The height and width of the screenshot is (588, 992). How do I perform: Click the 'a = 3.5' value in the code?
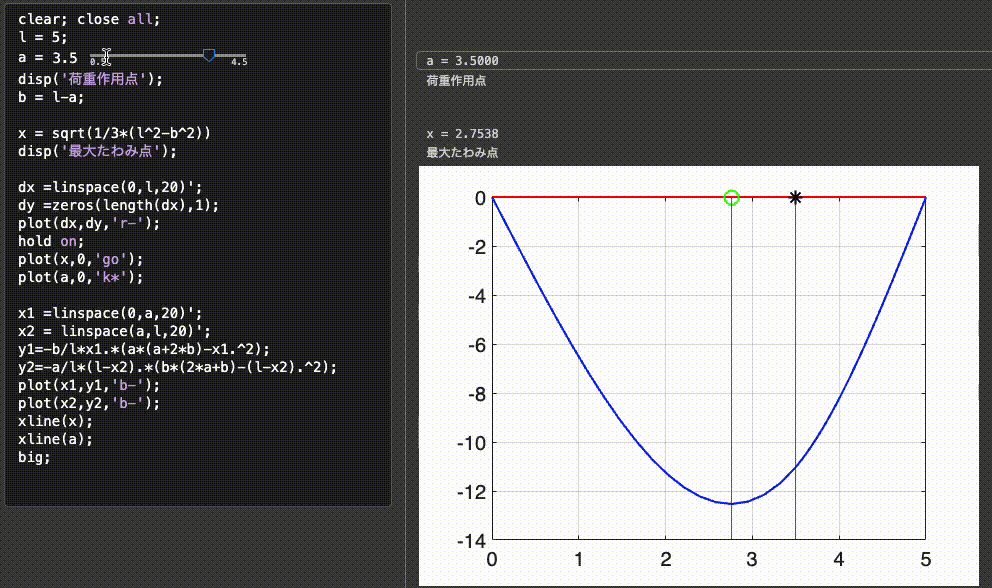click(x=47, y=58)
